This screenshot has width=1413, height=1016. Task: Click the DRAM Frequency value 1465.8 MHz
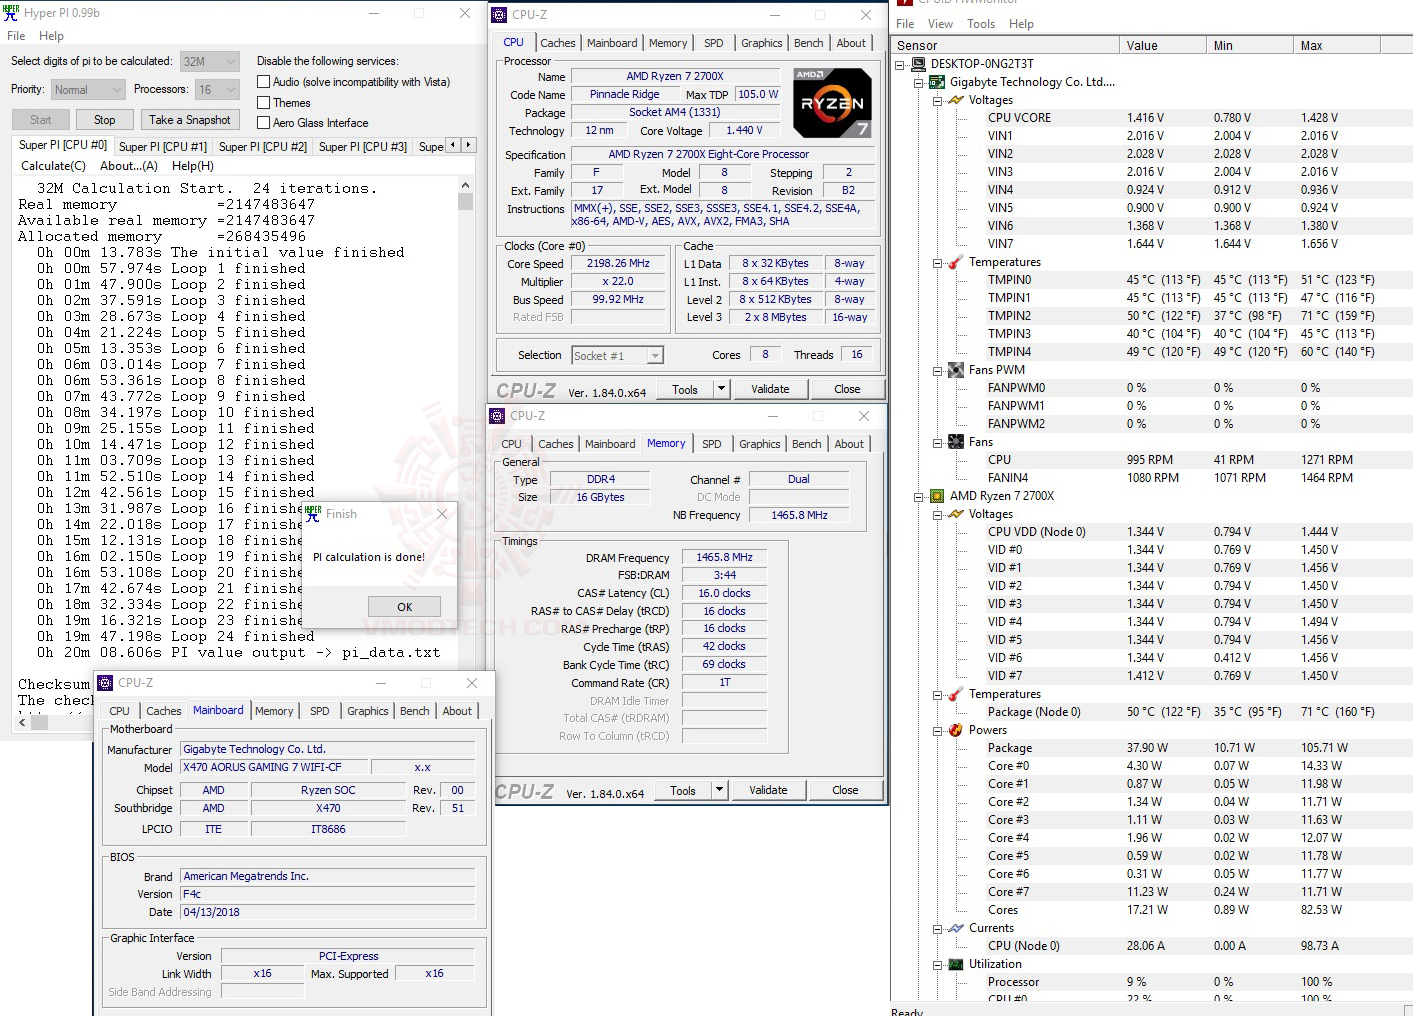[x=725, y=557]
